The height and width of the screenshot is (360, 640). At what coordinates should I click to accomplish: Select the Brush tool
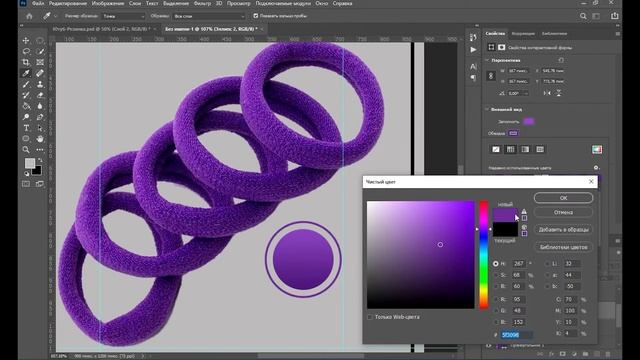pyautogui.click(x=26, y=84)
